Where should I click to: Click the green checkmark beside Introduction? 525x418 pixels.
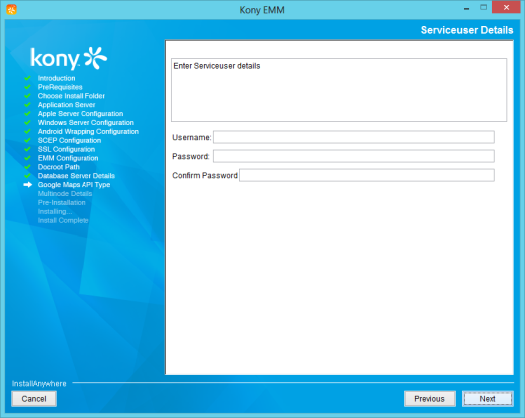[27, 78]
